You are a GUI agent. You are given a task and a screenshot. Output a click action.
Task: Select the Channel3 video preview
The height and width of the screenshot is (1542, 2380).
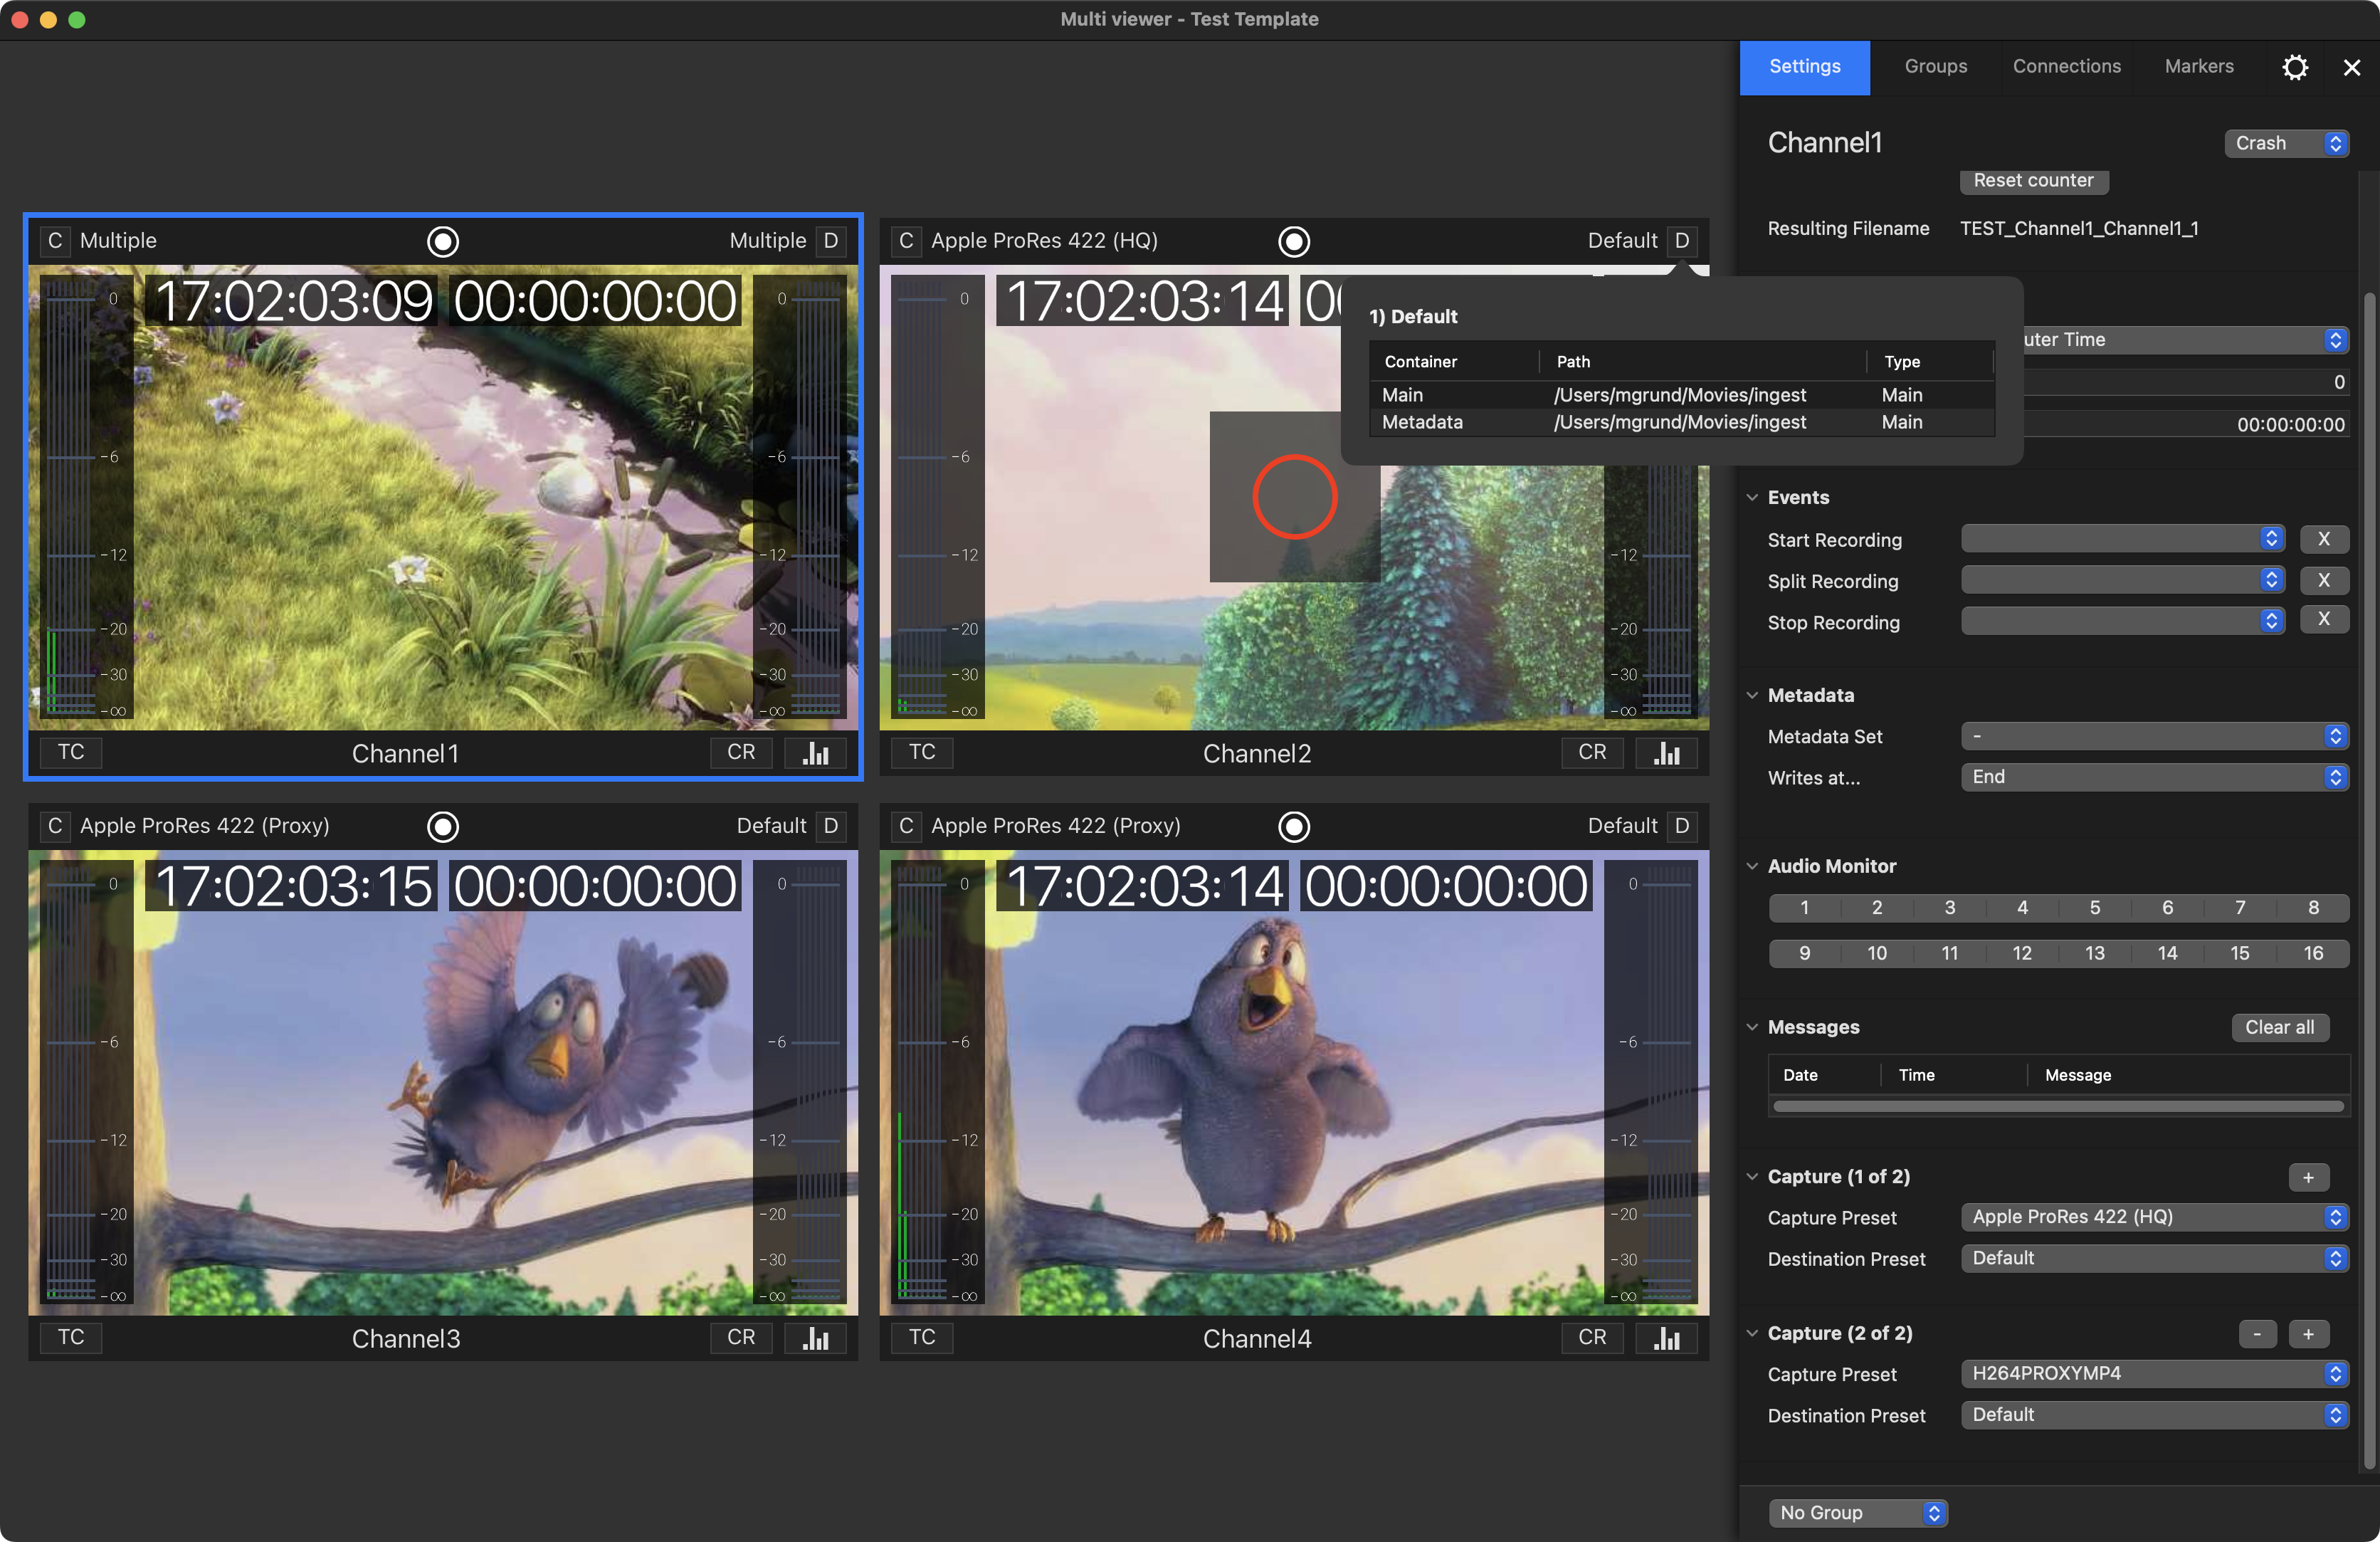point(443,1083)
